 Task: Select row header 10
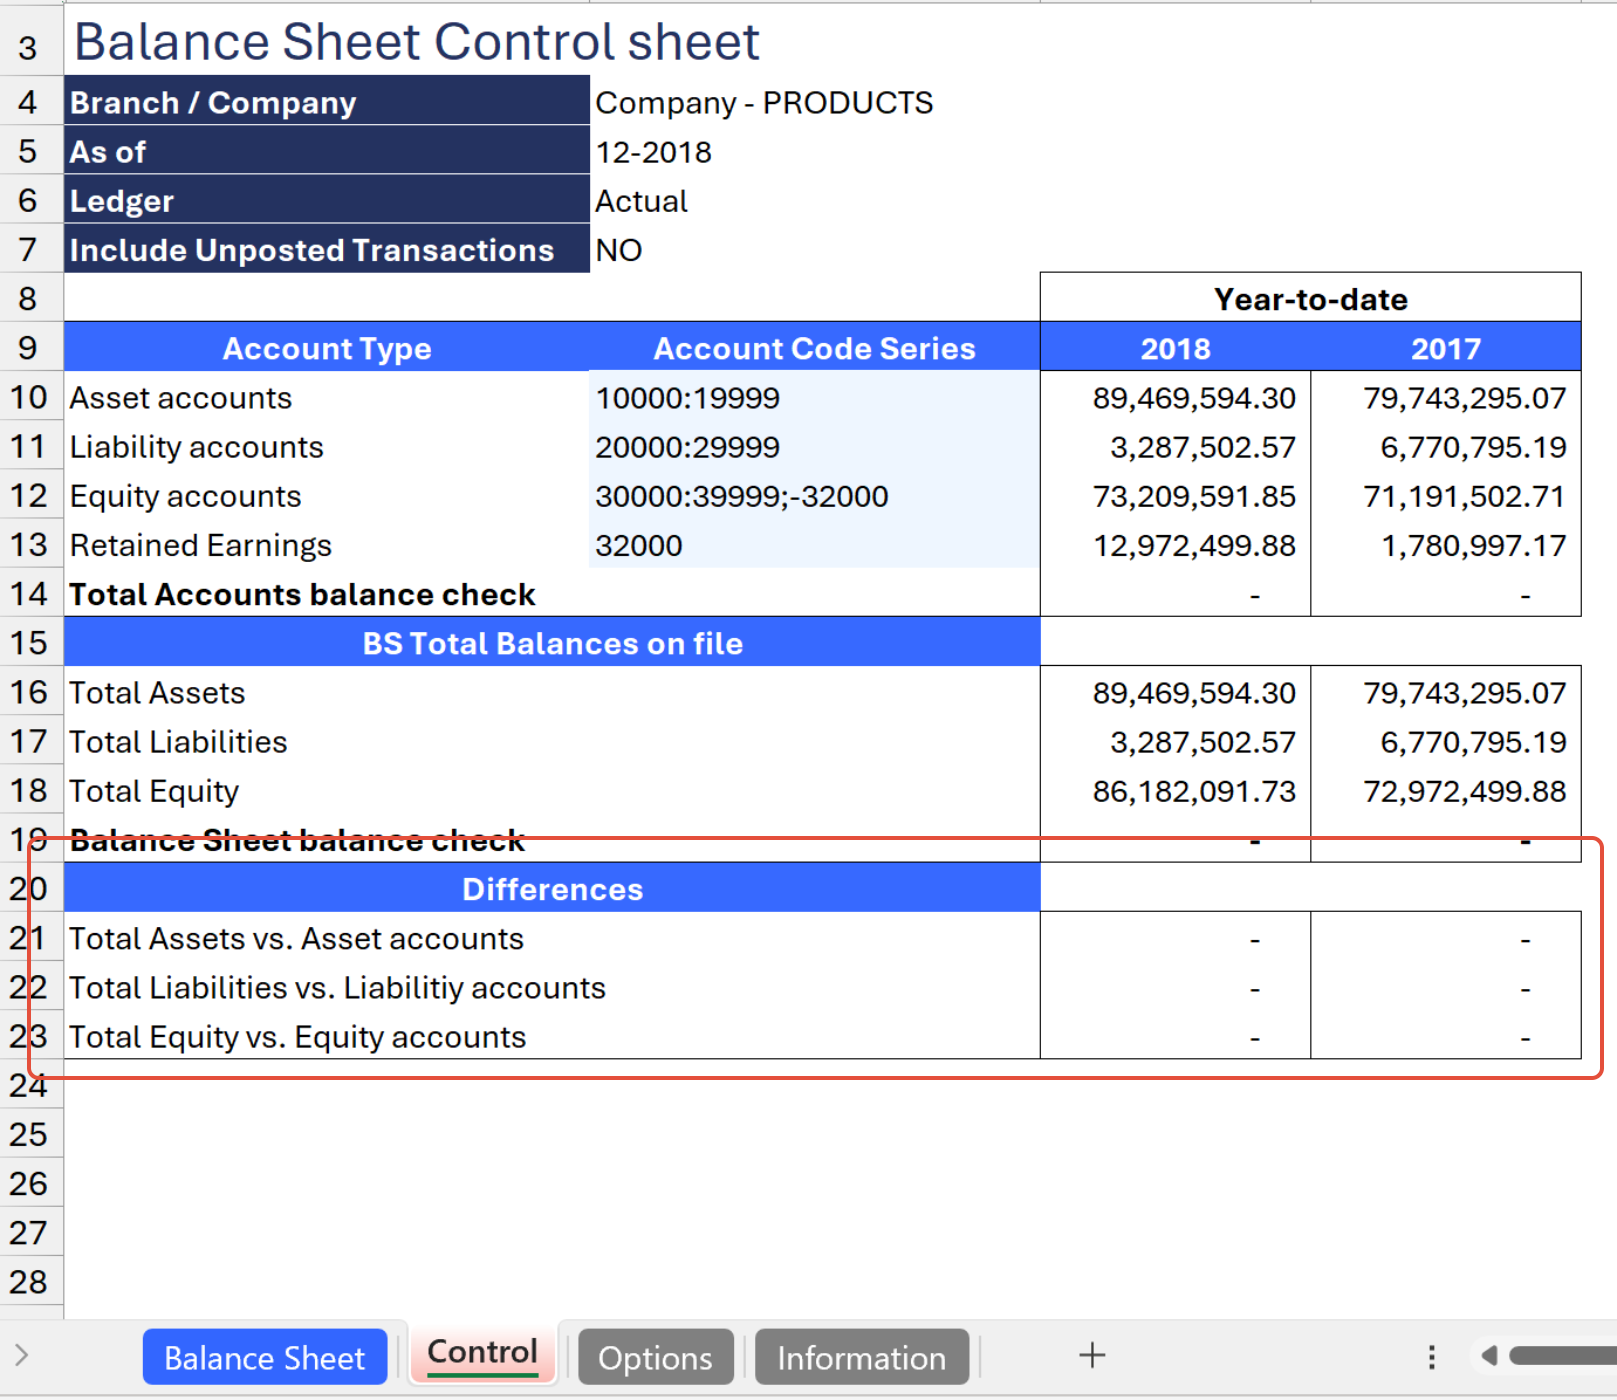click(30, 397)
